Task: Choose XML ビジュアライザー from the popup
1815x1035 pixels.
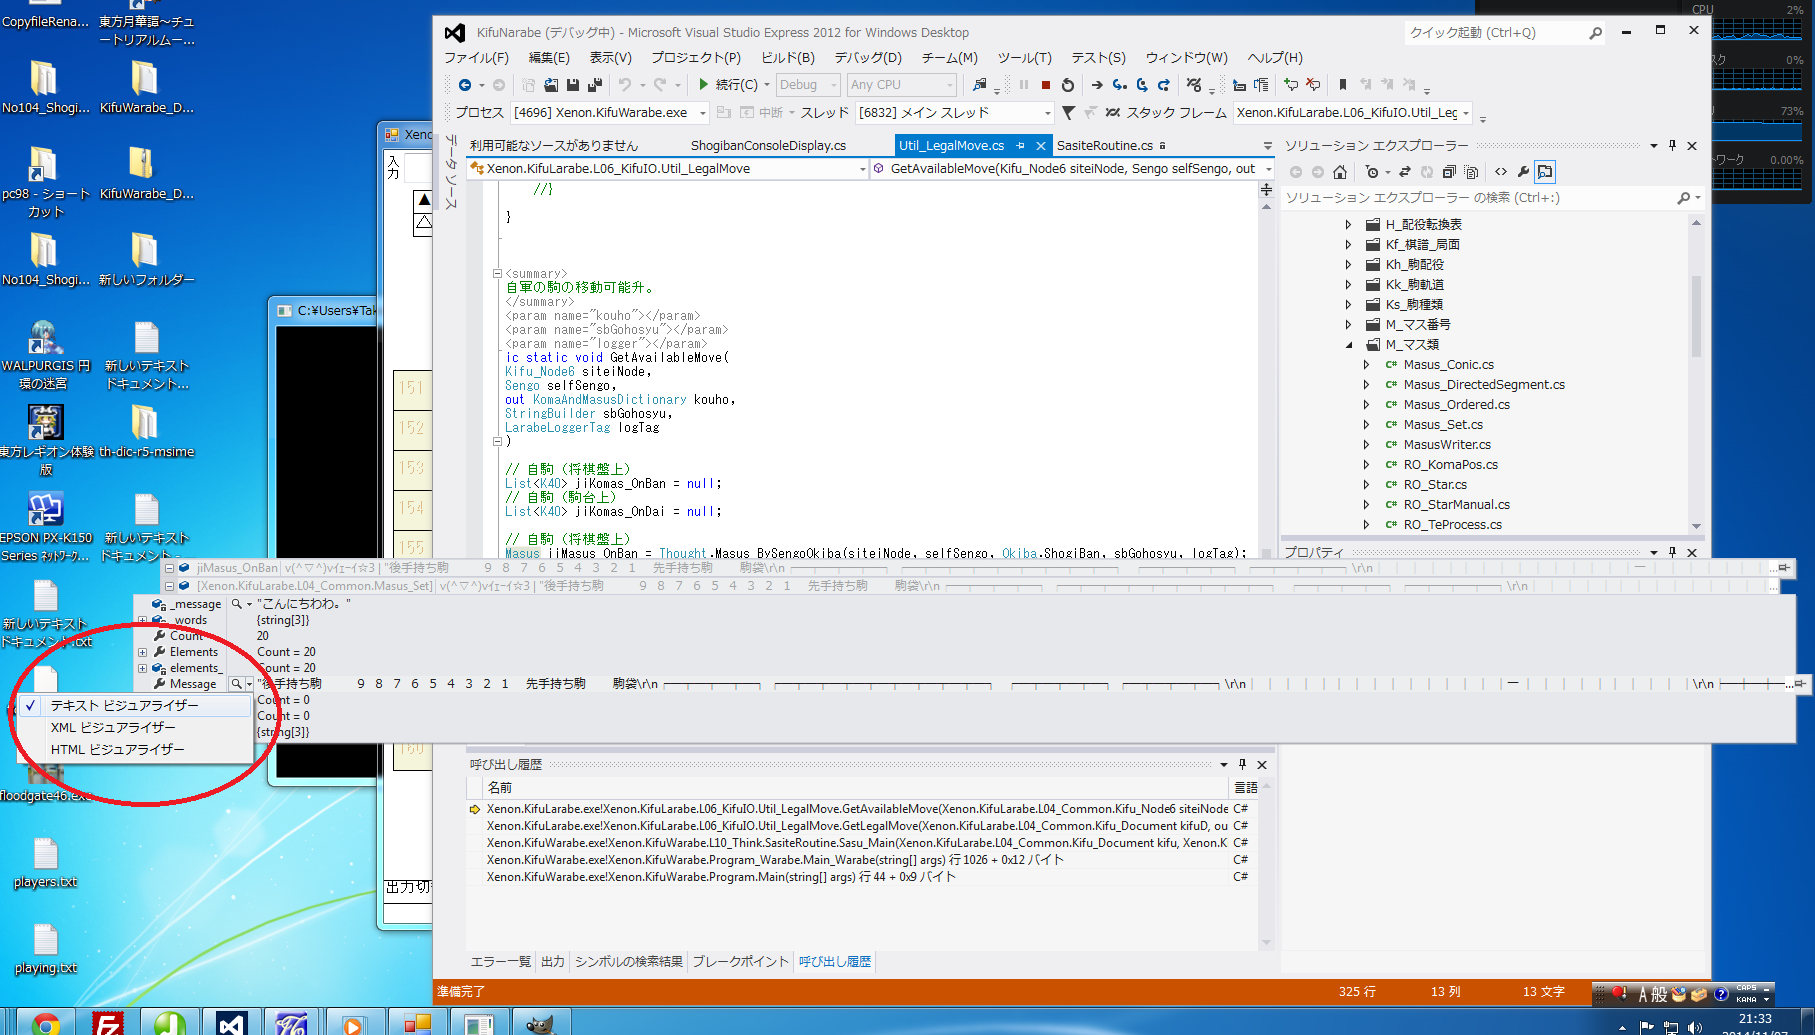Action: (x=112, y=727)
